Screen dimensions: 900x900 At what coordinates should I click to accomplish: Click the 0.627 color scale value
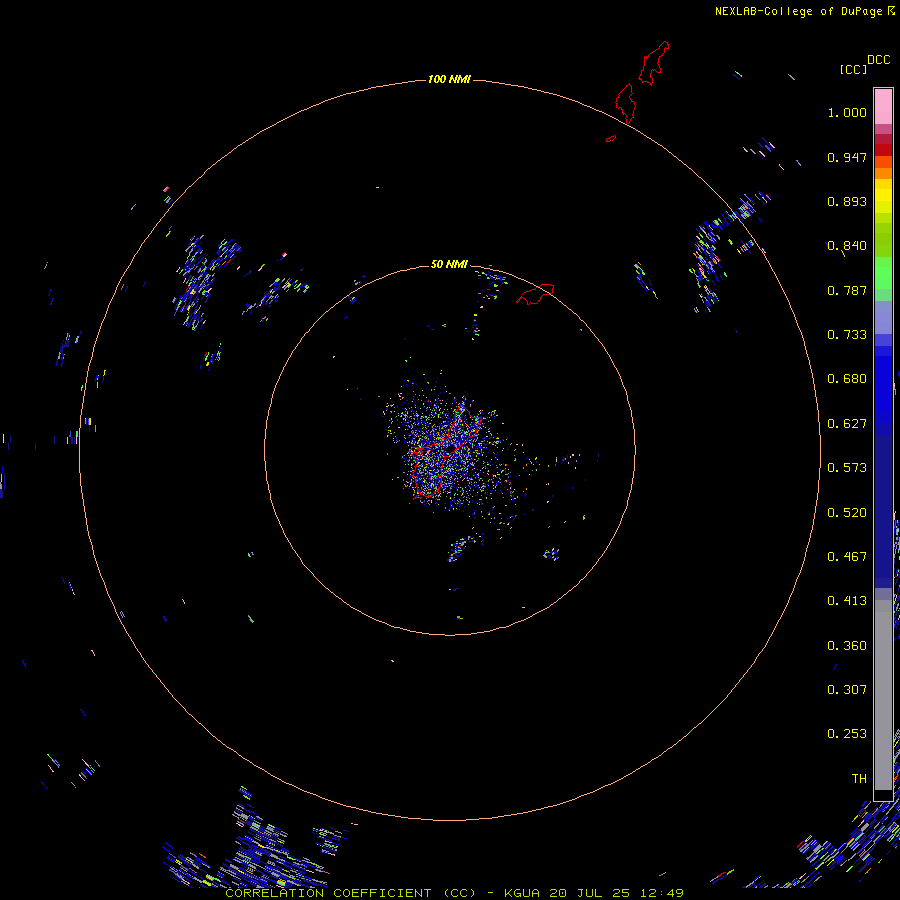click(x=847, y=424)
